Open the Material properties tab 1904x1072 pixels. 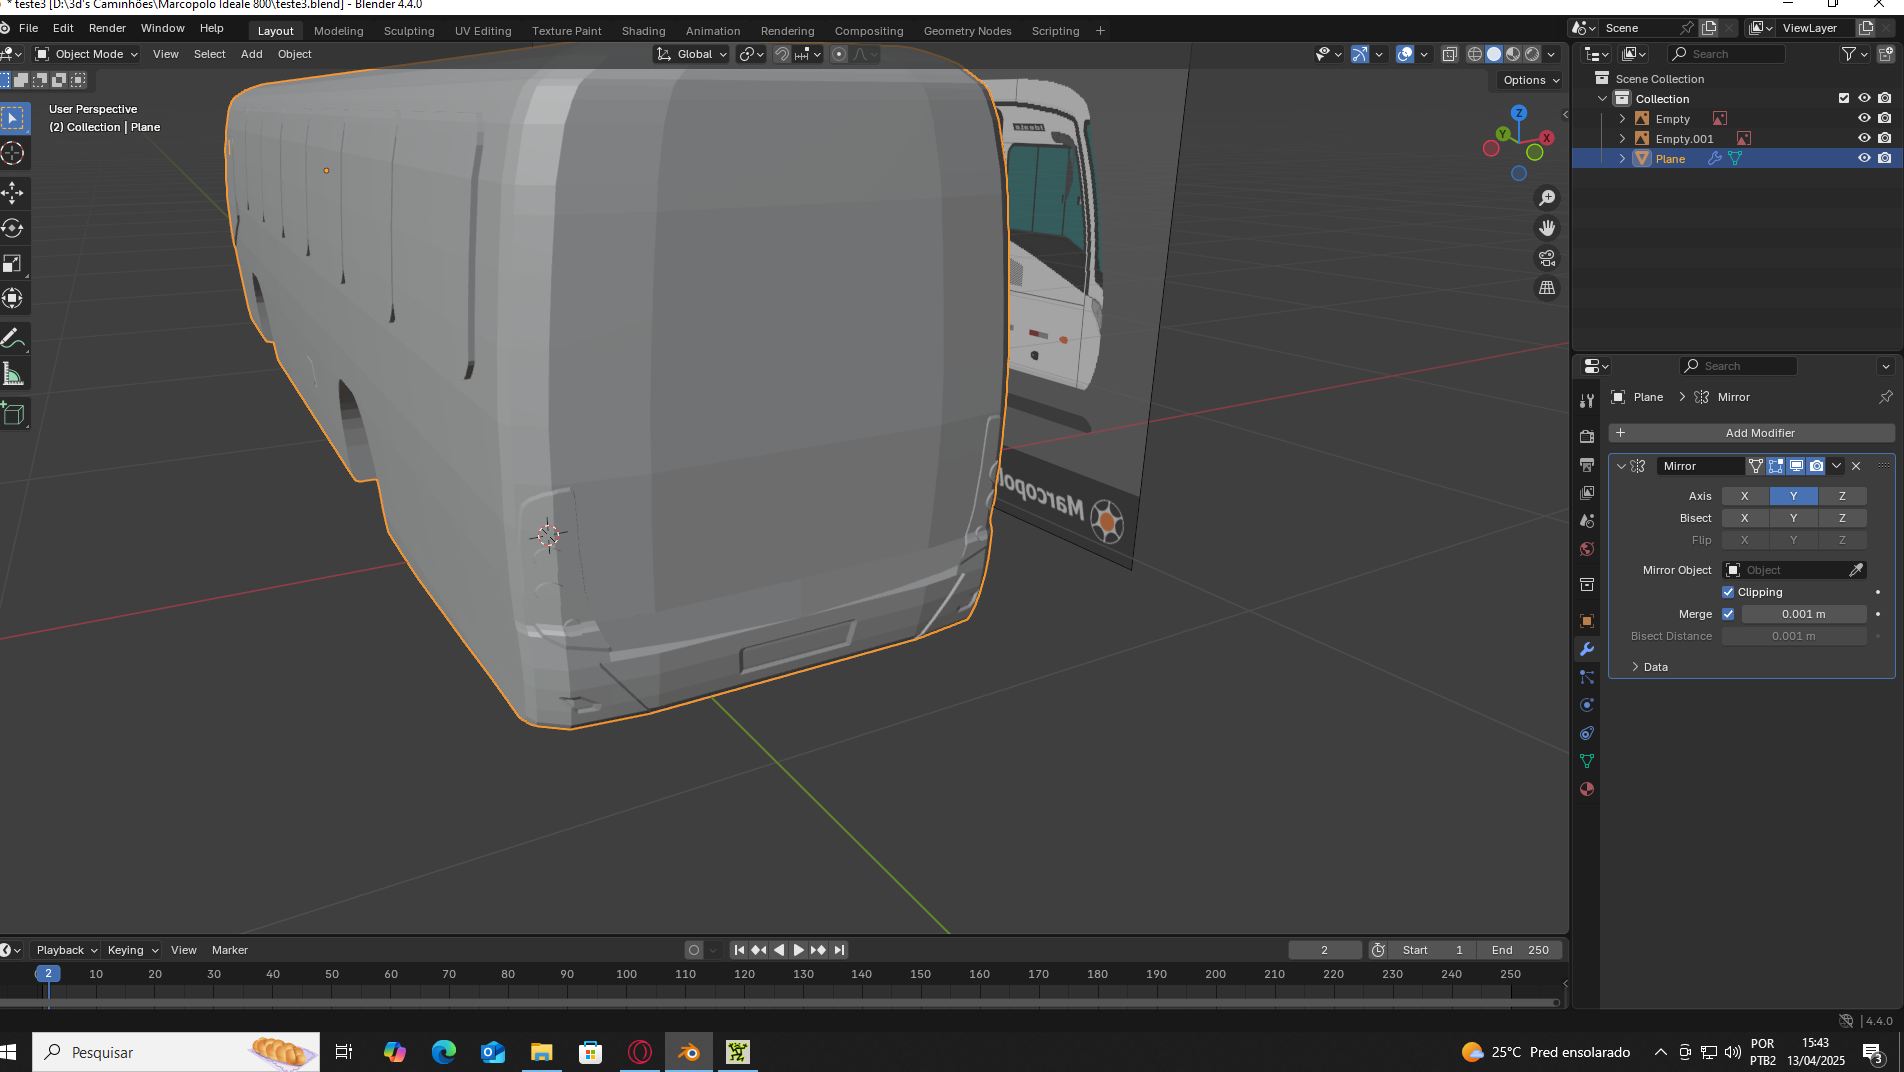click(x=1587, y=789)
